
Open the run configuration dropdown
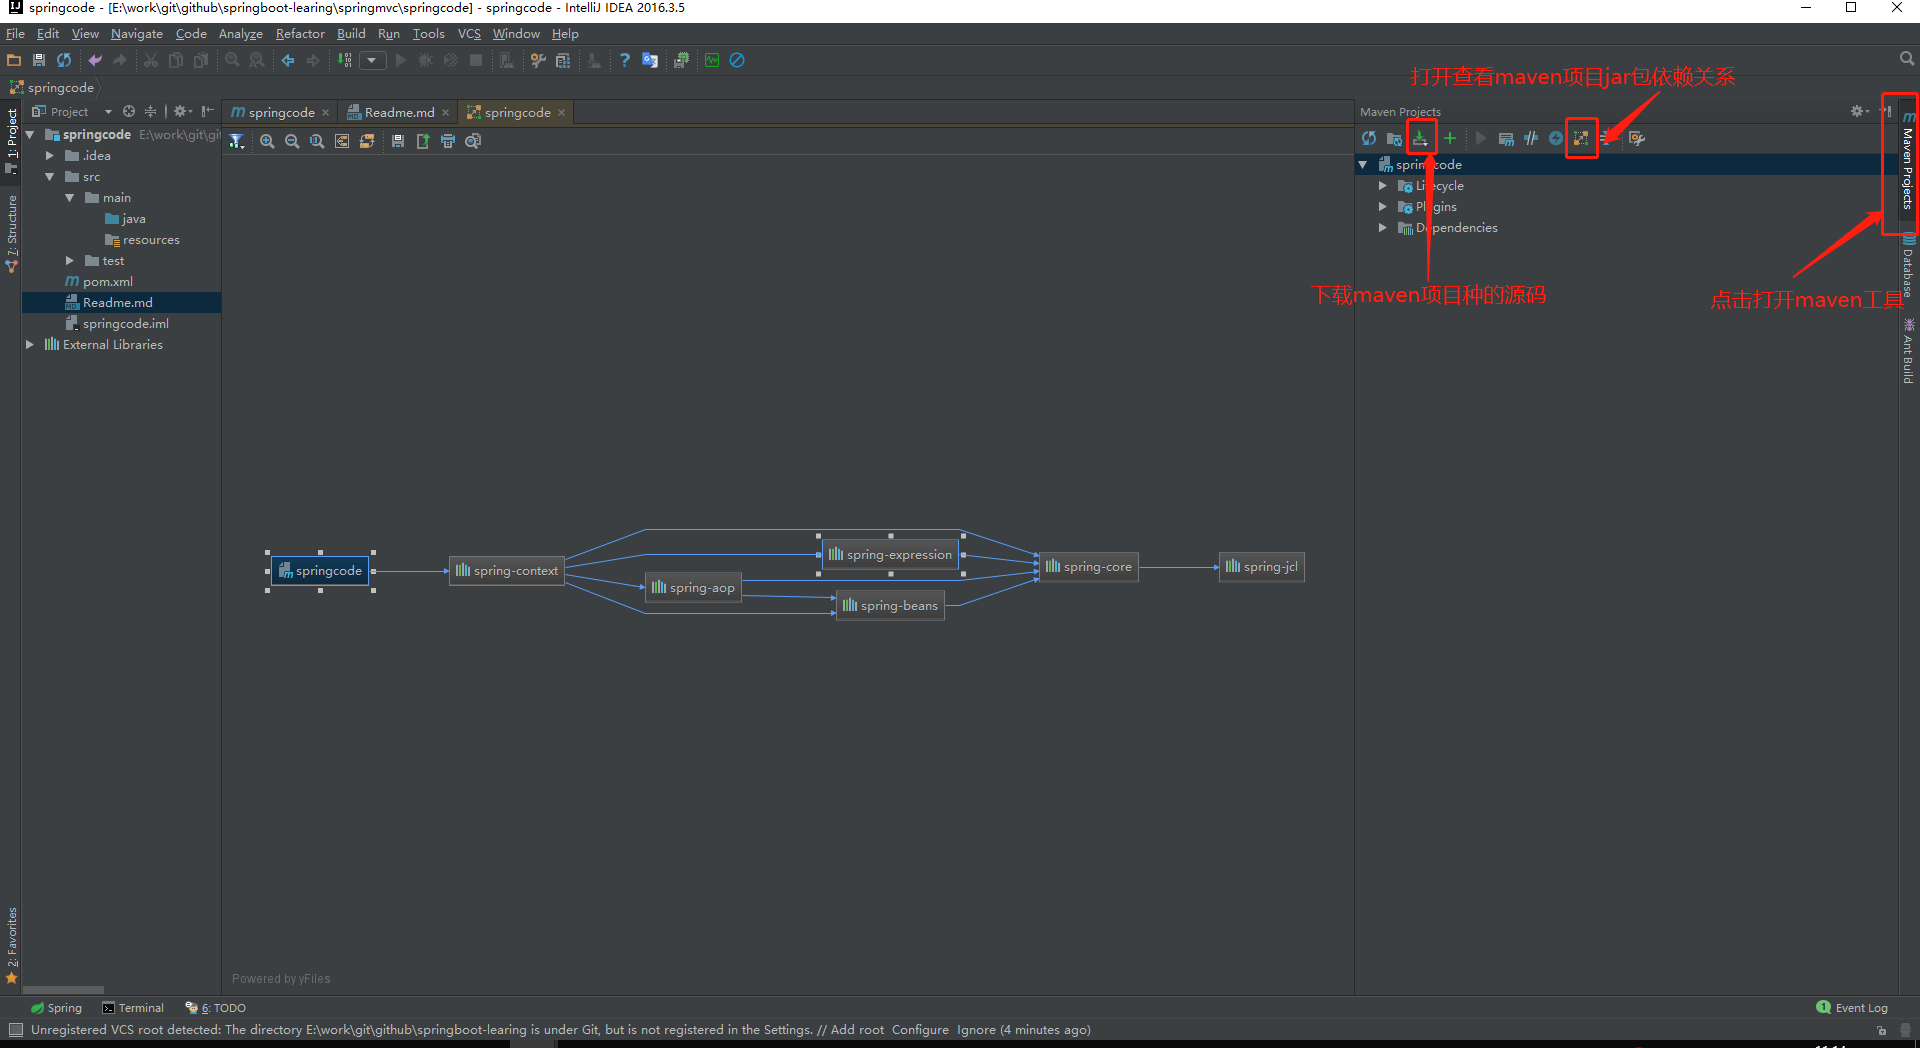pos(372,60)
